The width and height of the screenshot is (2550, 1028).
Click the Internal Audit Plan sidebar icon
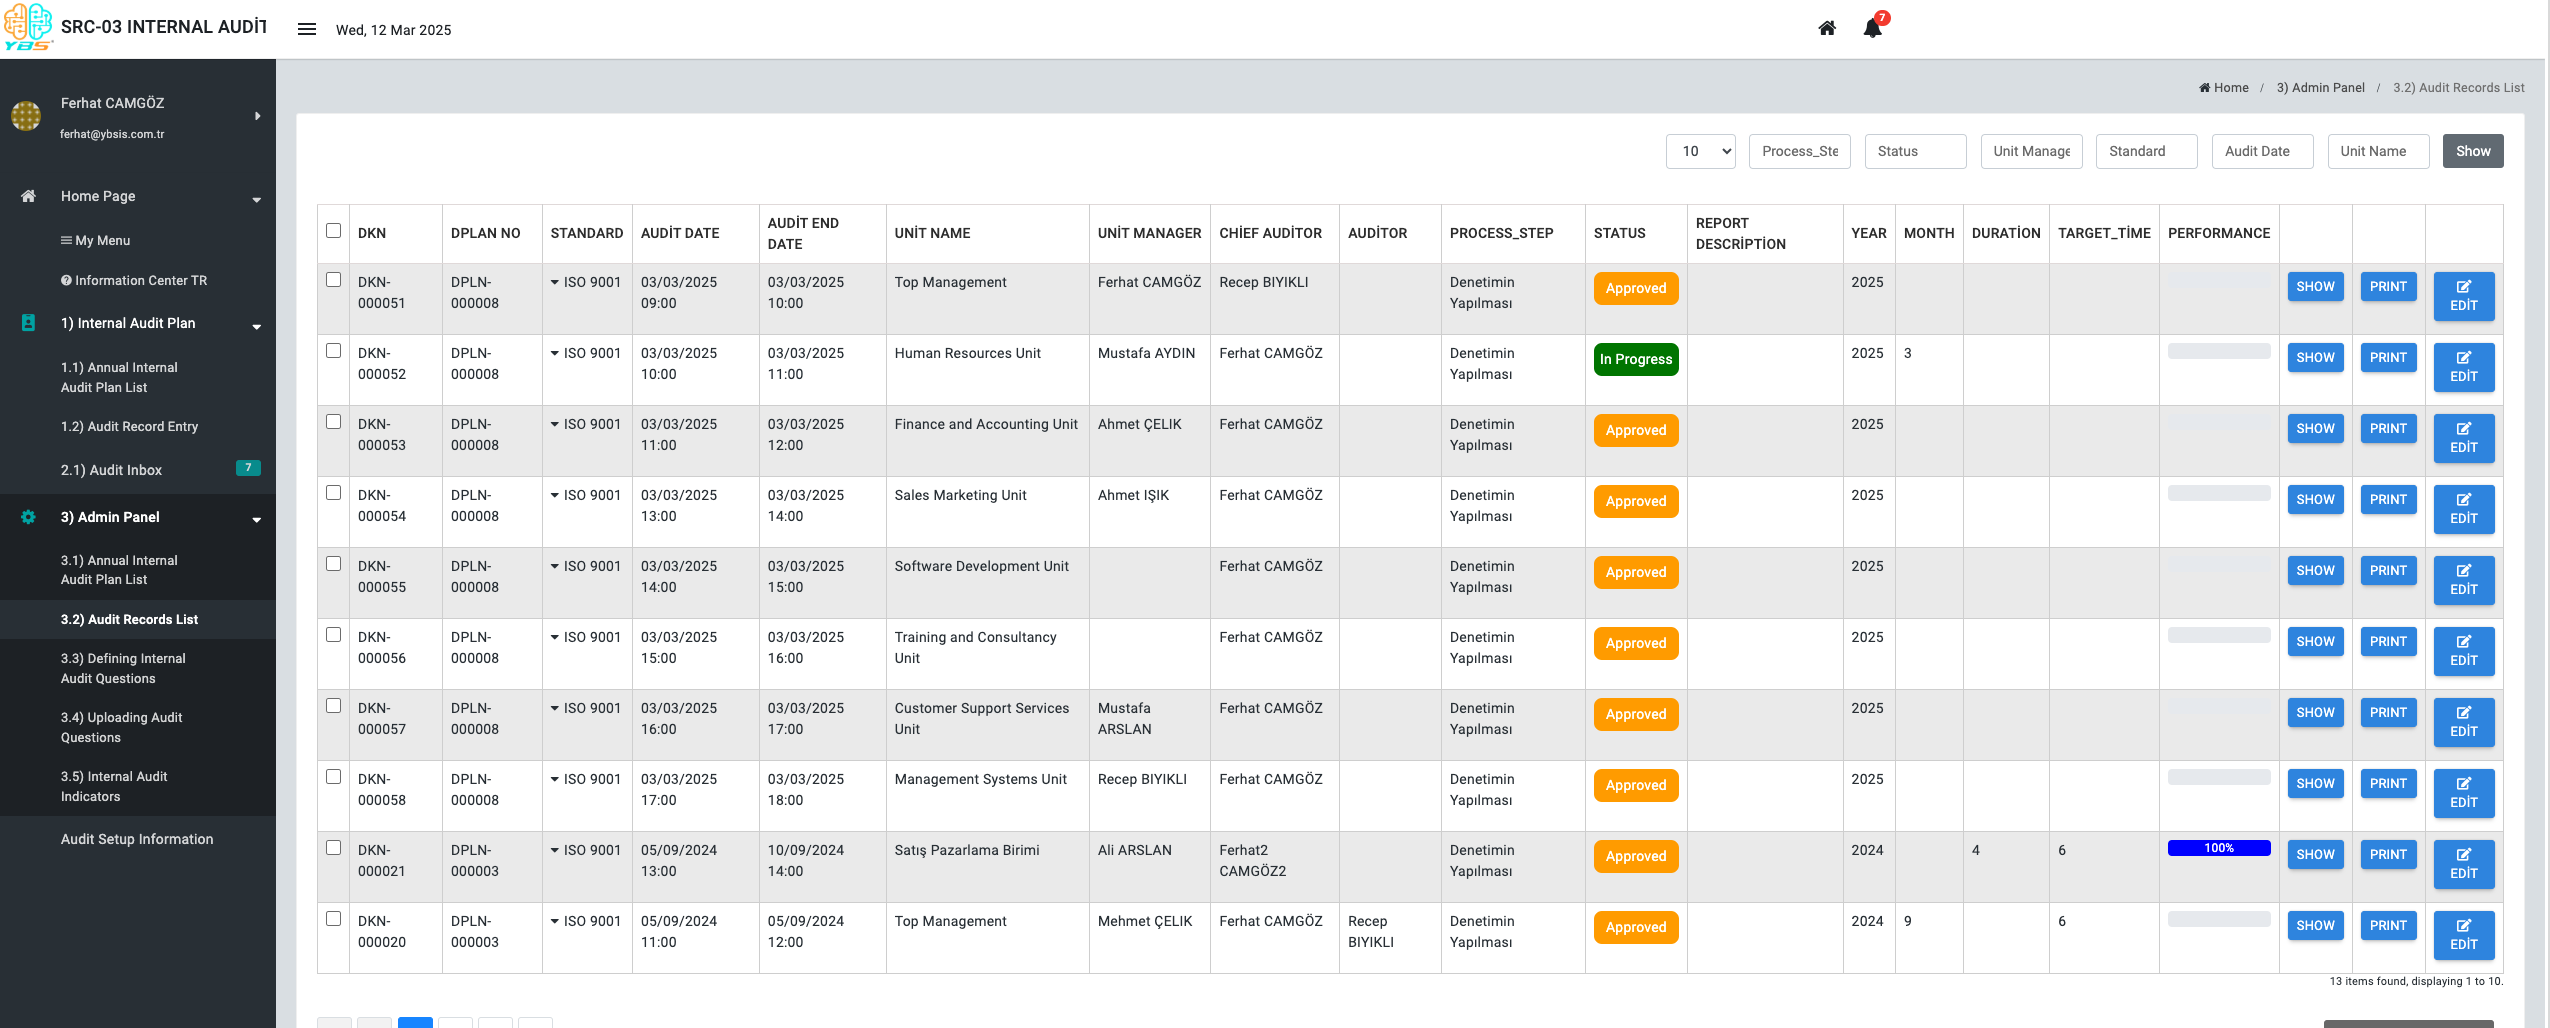pos(28,323)
